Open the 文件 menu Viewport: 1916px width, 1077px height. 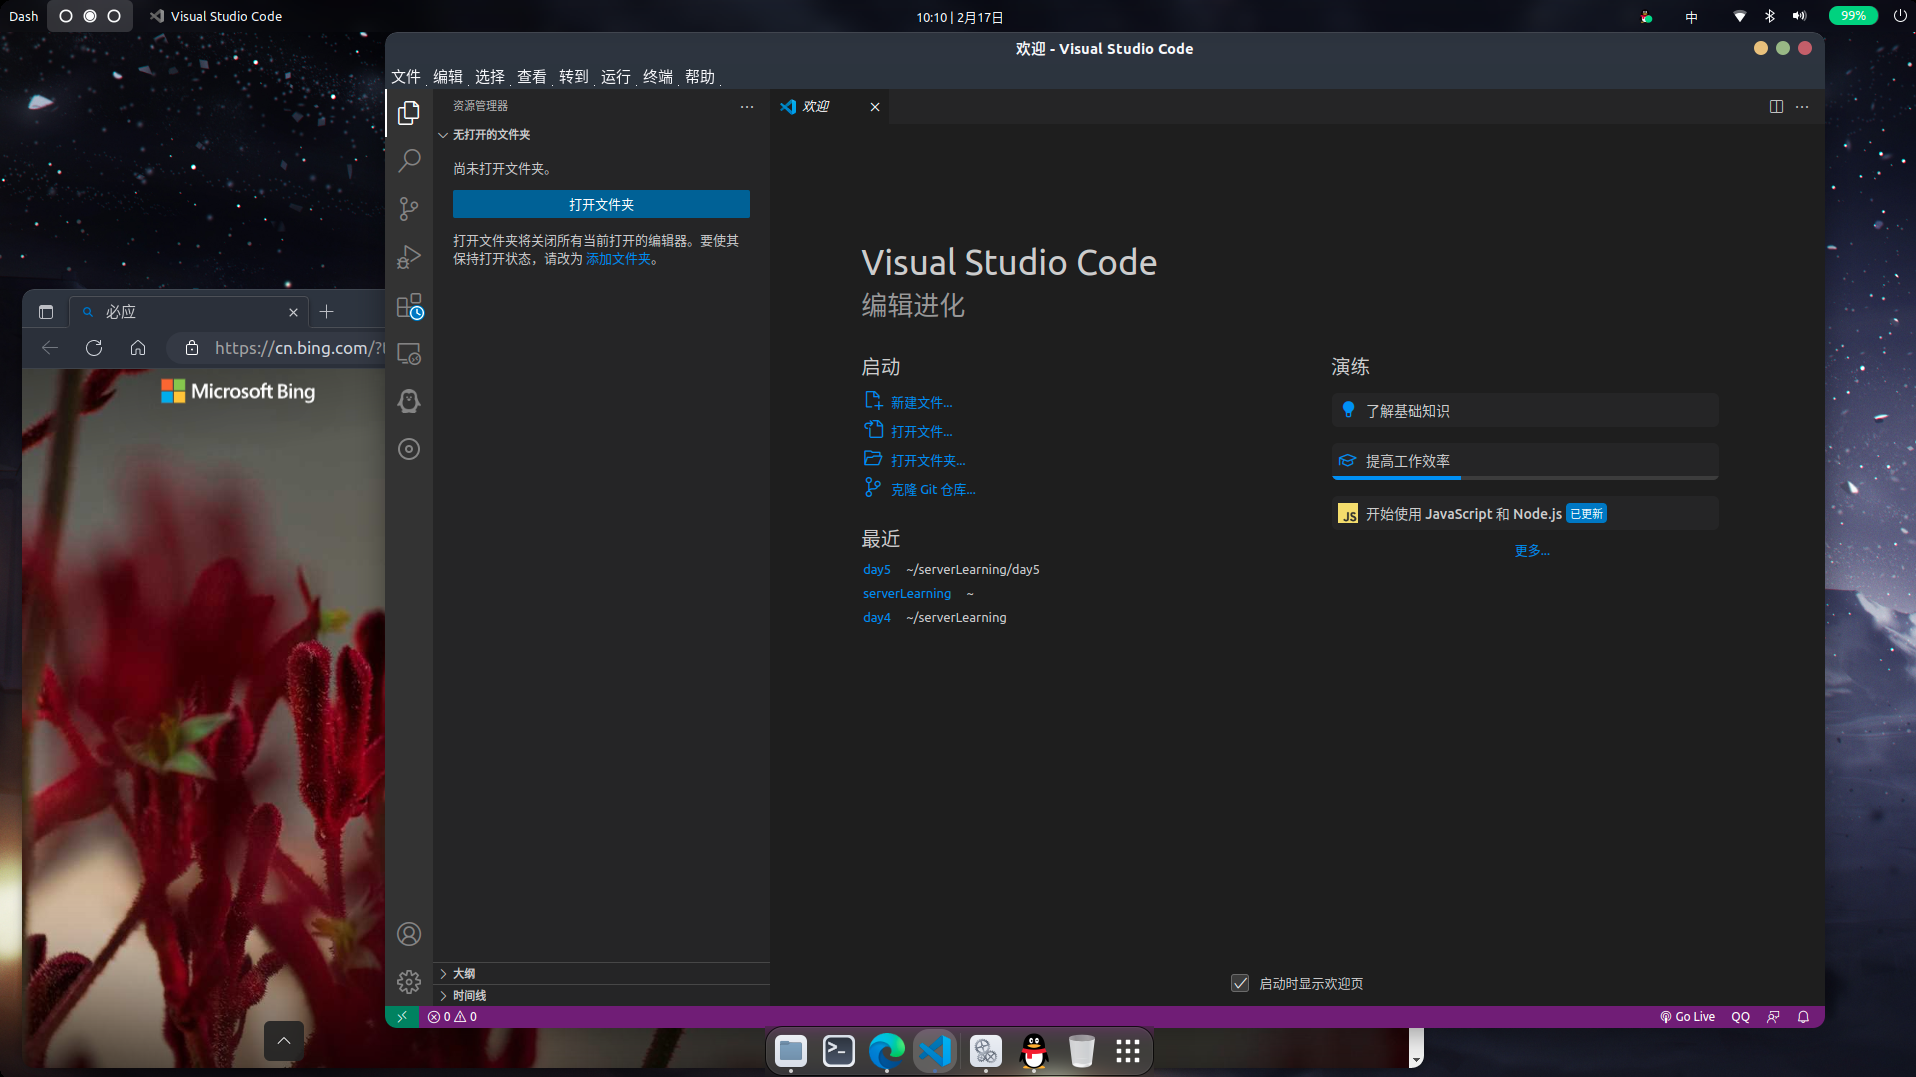click(x=406, y=77)
